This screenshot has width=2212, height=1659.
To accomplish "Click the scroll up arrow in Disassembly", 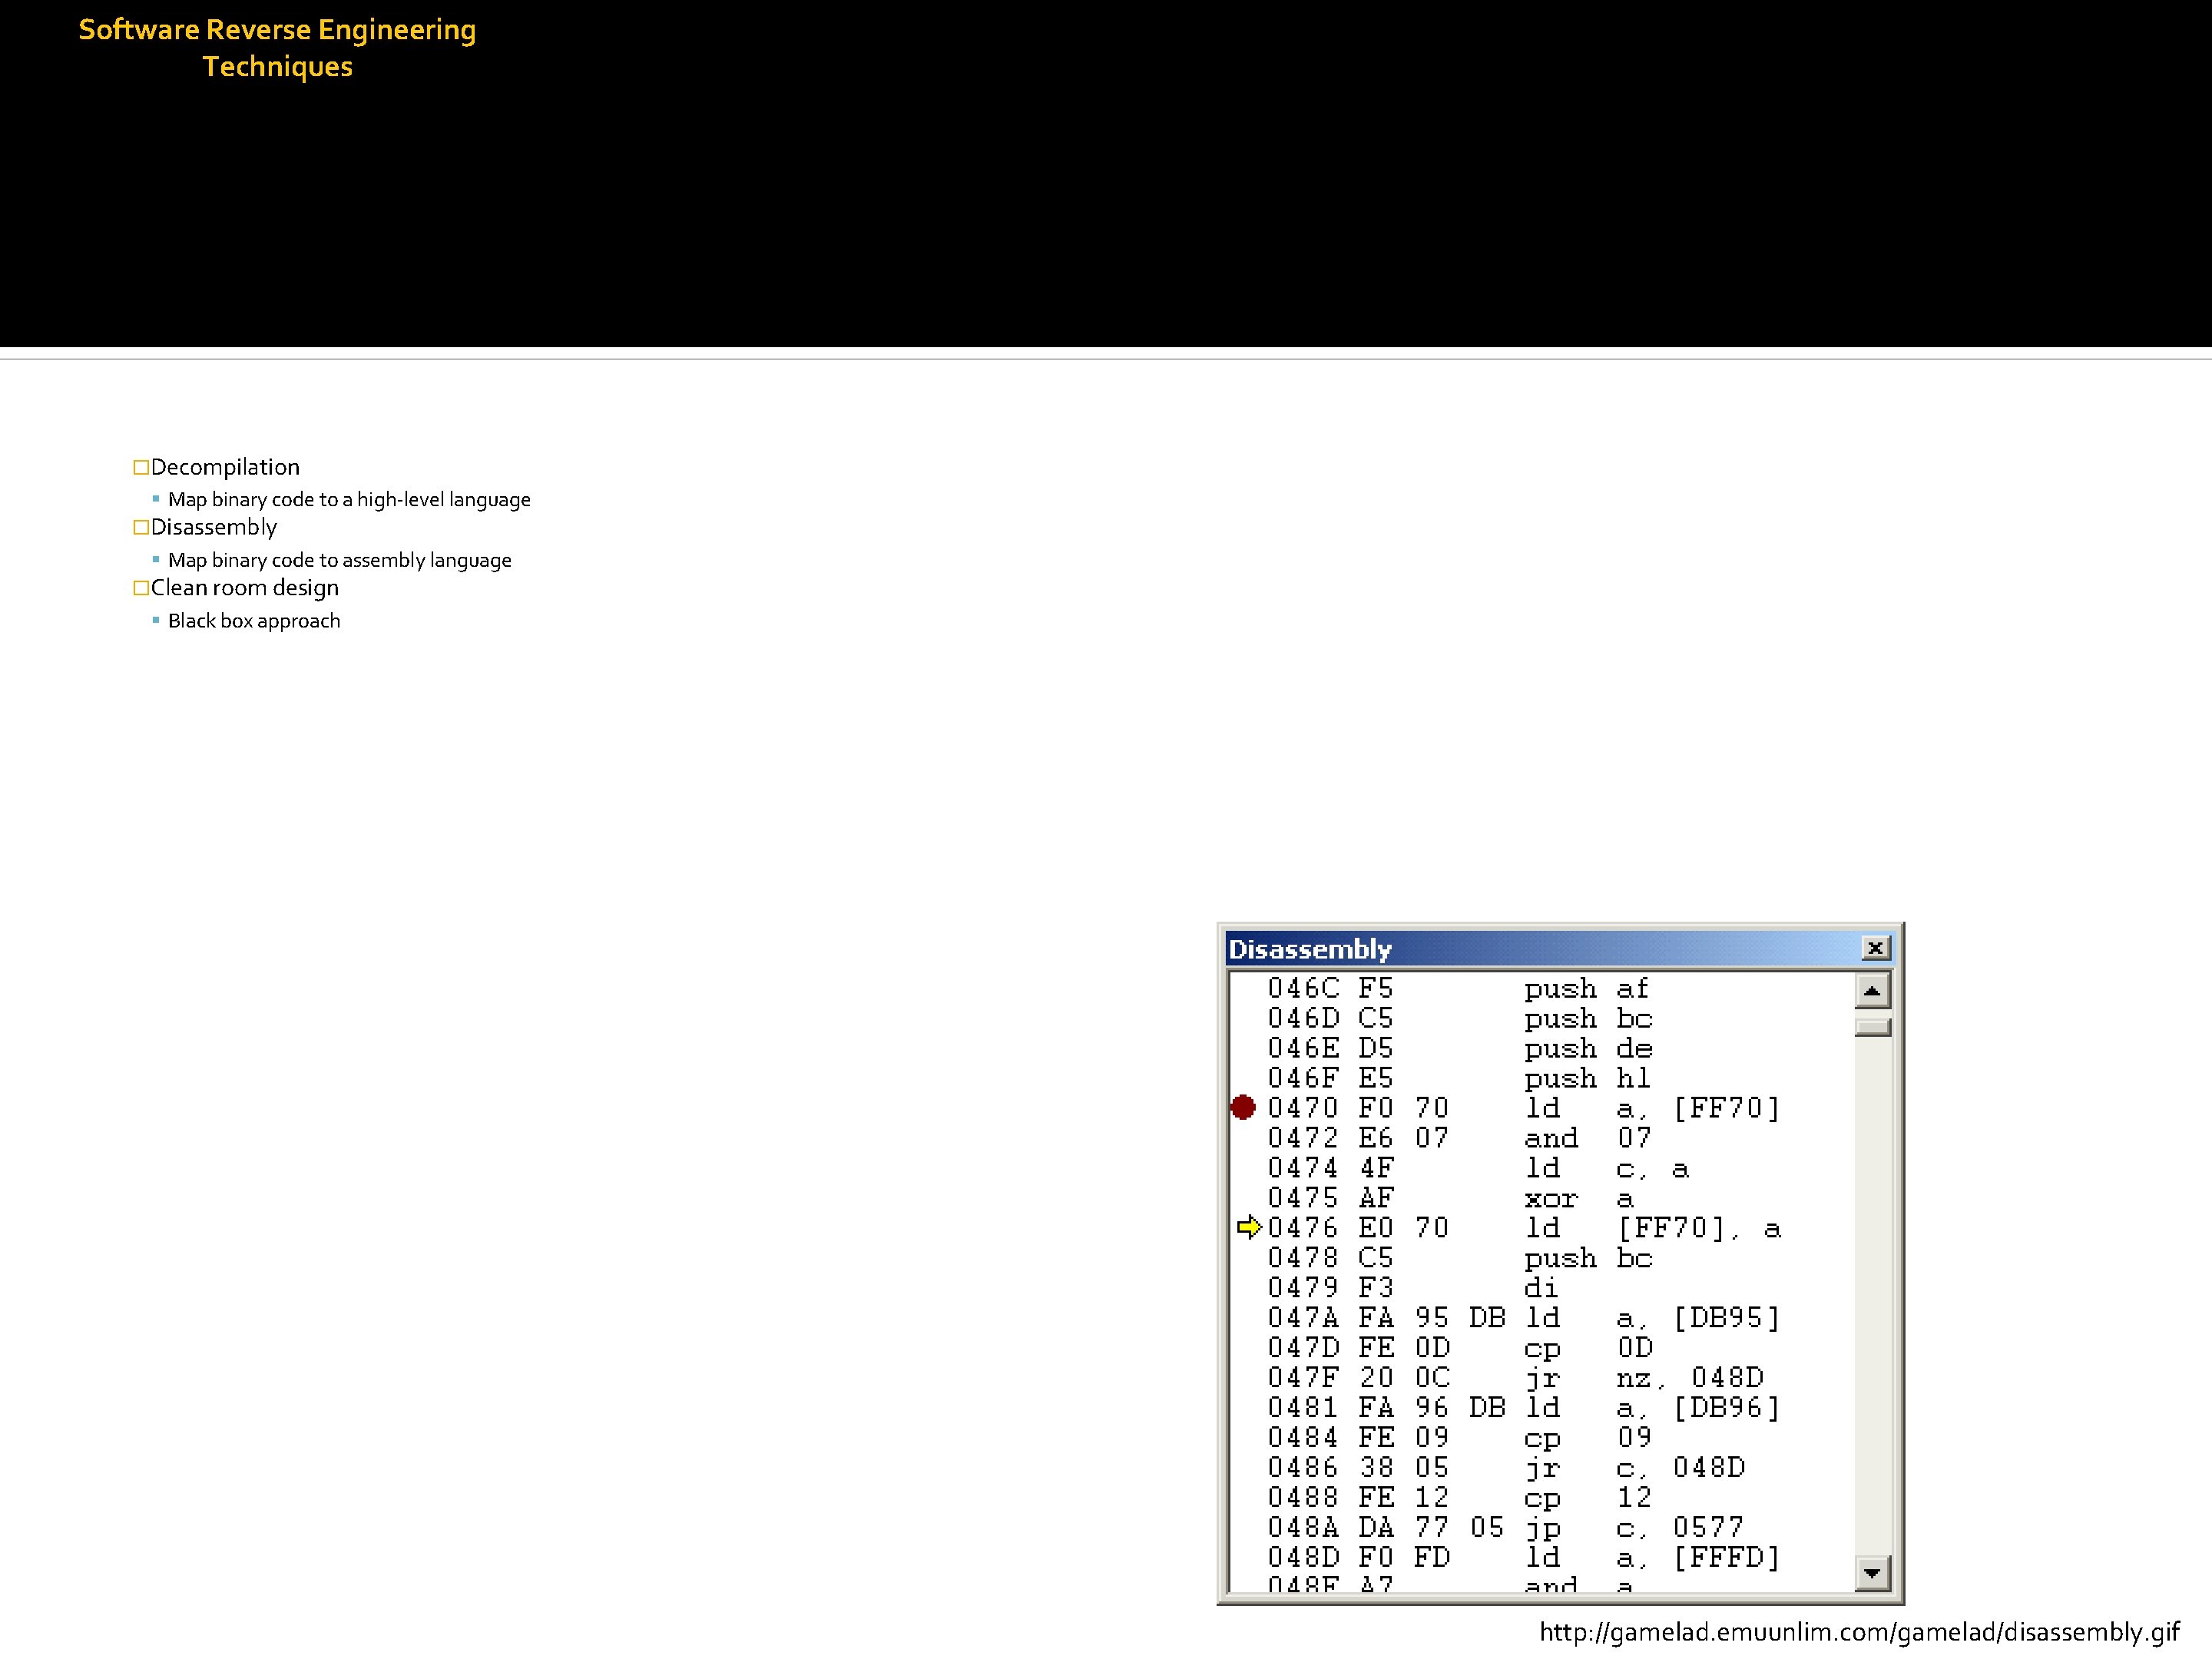I will click(1872, 991).
